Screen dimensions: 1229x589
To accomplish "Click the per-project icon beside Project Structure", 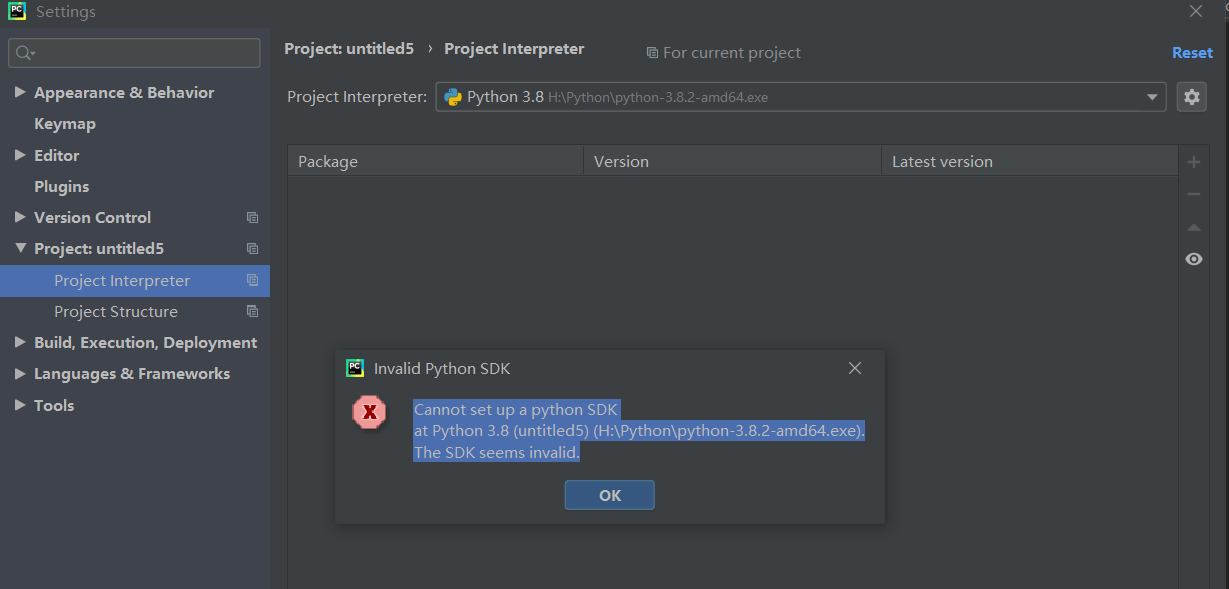I will (x=252, y=312).
